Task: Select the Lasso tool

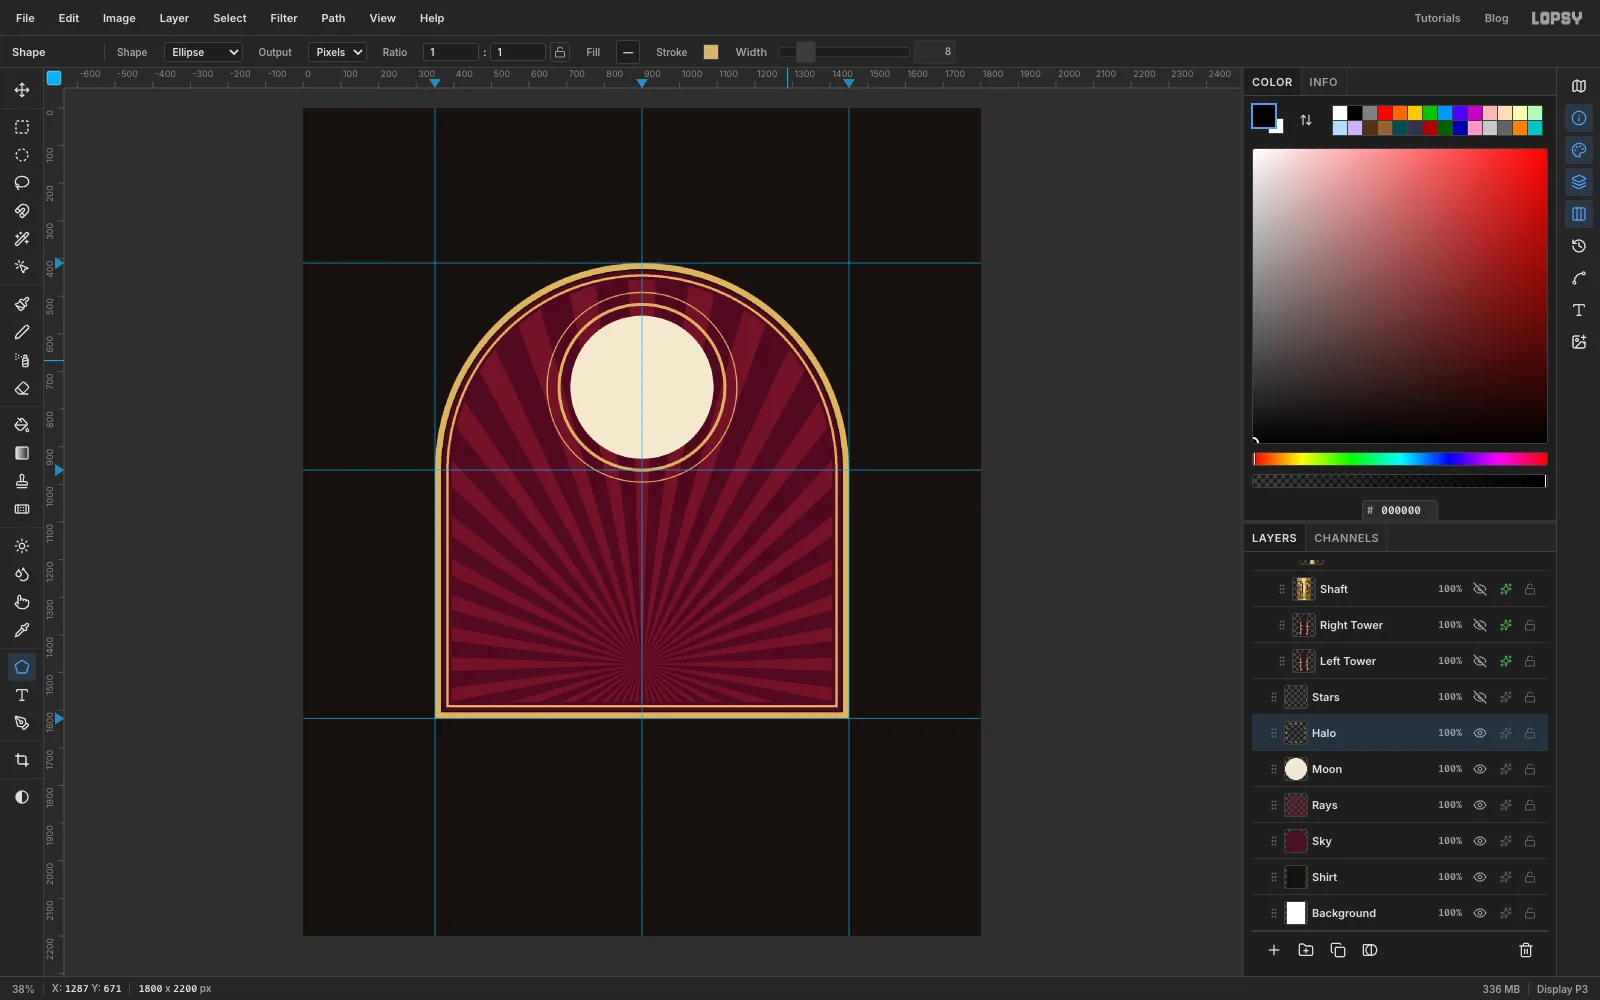Action: click(22, 183)
